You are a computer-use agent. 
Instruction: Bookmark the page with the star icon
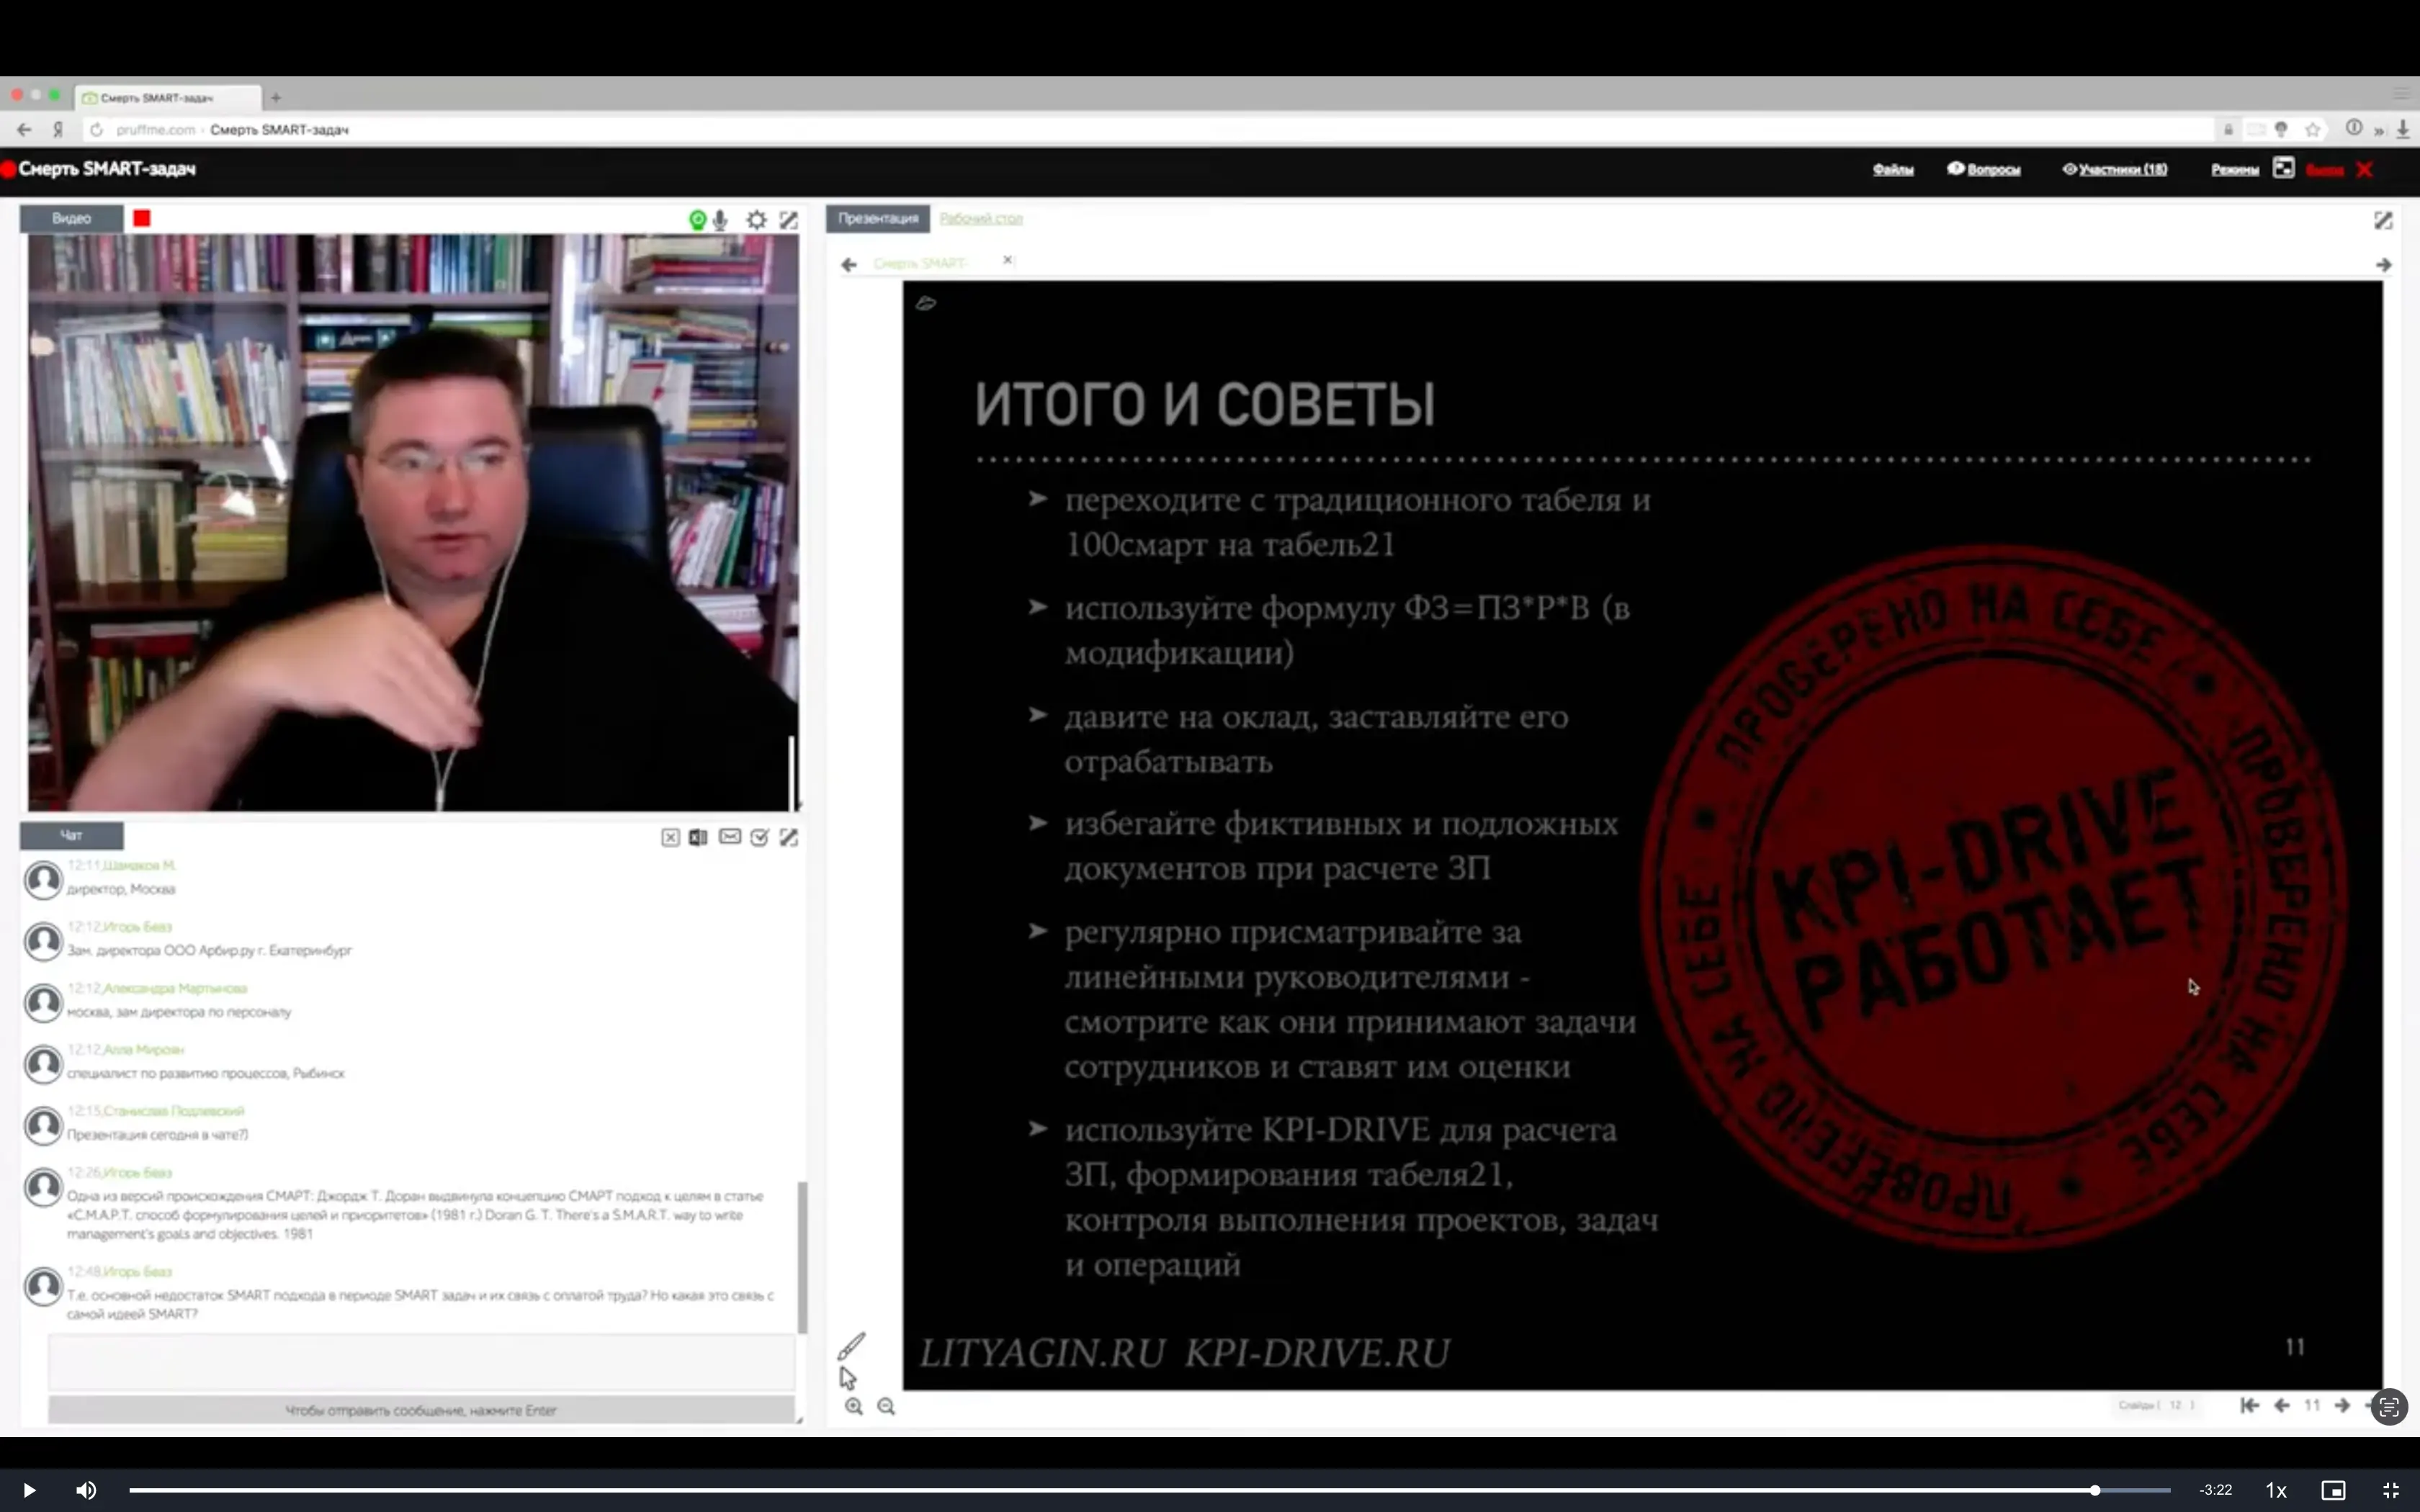coord(2313,129)
